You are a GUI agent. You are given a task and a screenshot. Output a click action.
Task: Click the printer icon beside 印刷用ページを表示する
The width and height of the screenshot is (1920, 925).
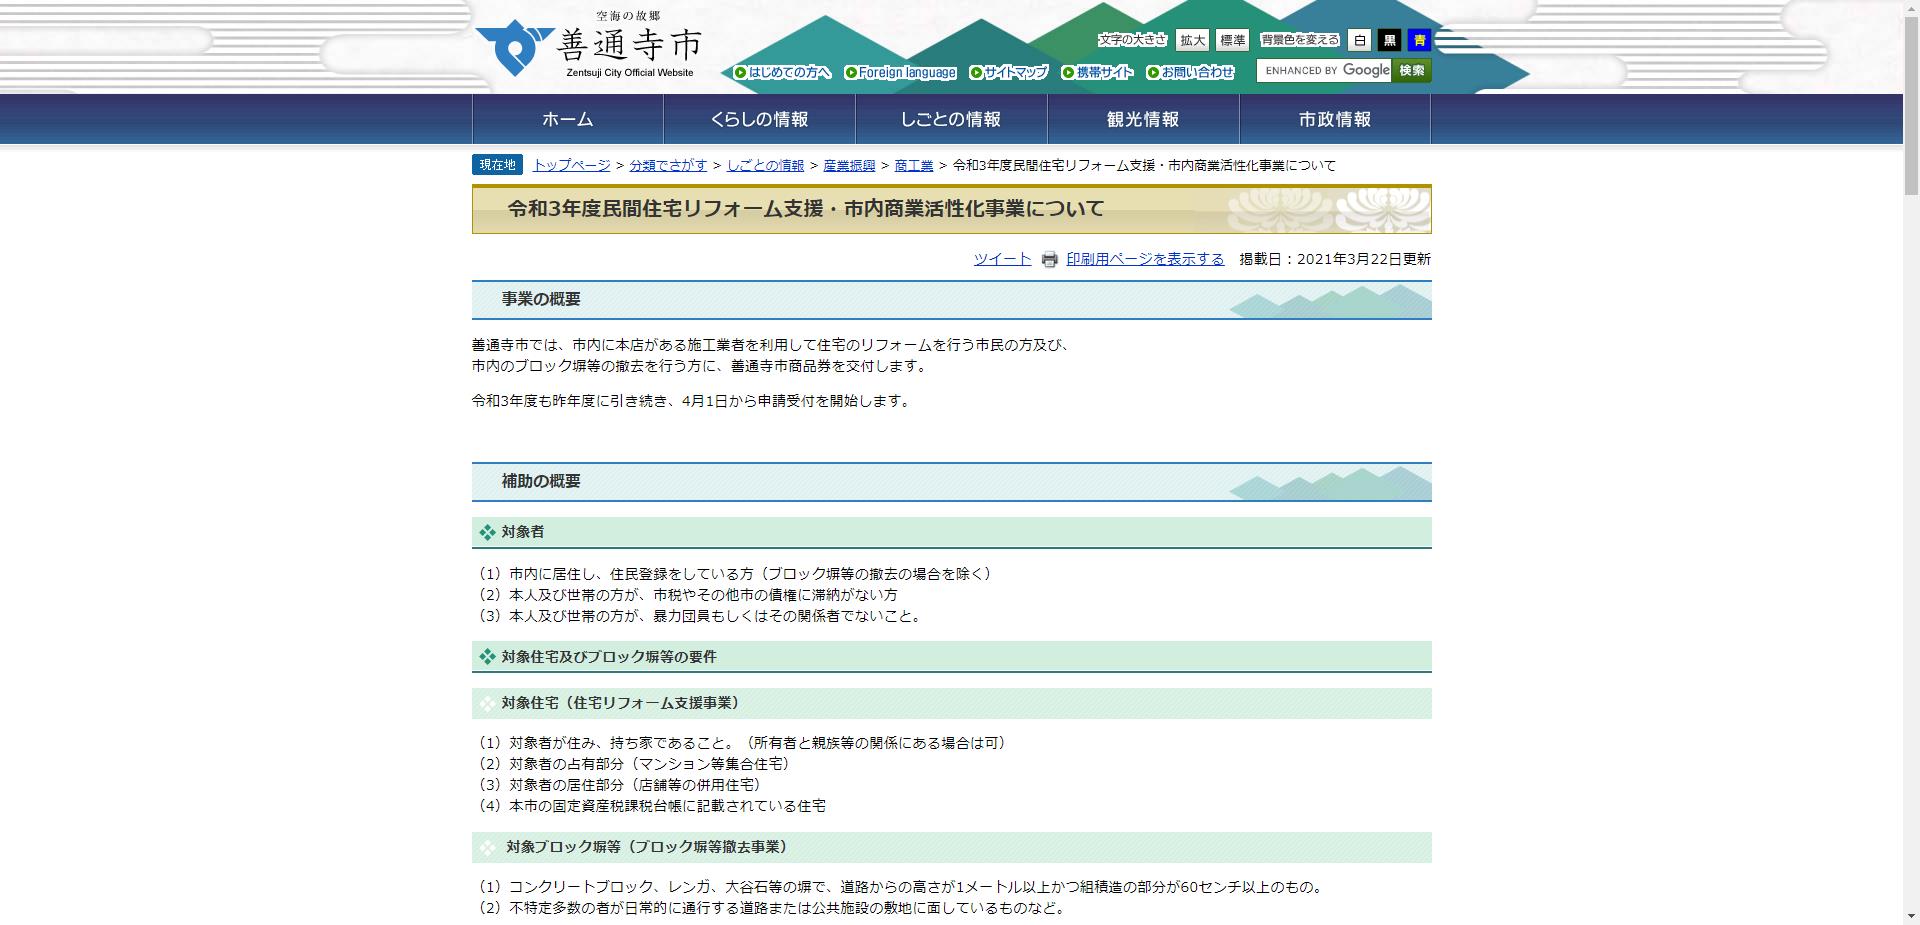(1047, 259)
